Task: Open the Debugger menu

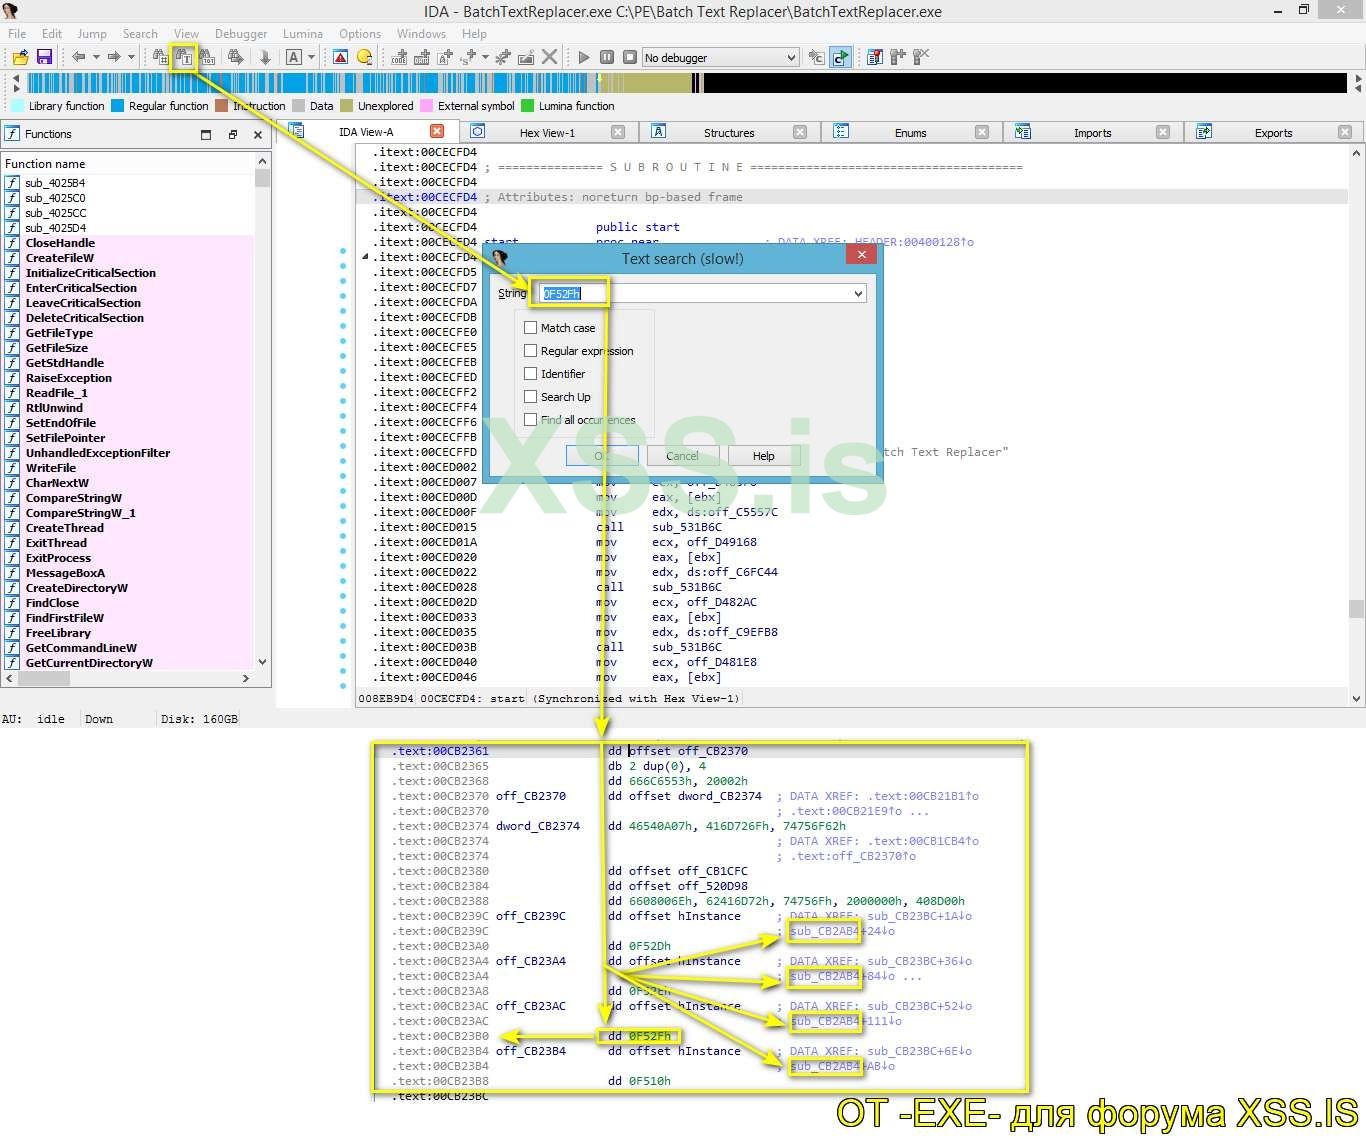Action: [x=241, y=33]
